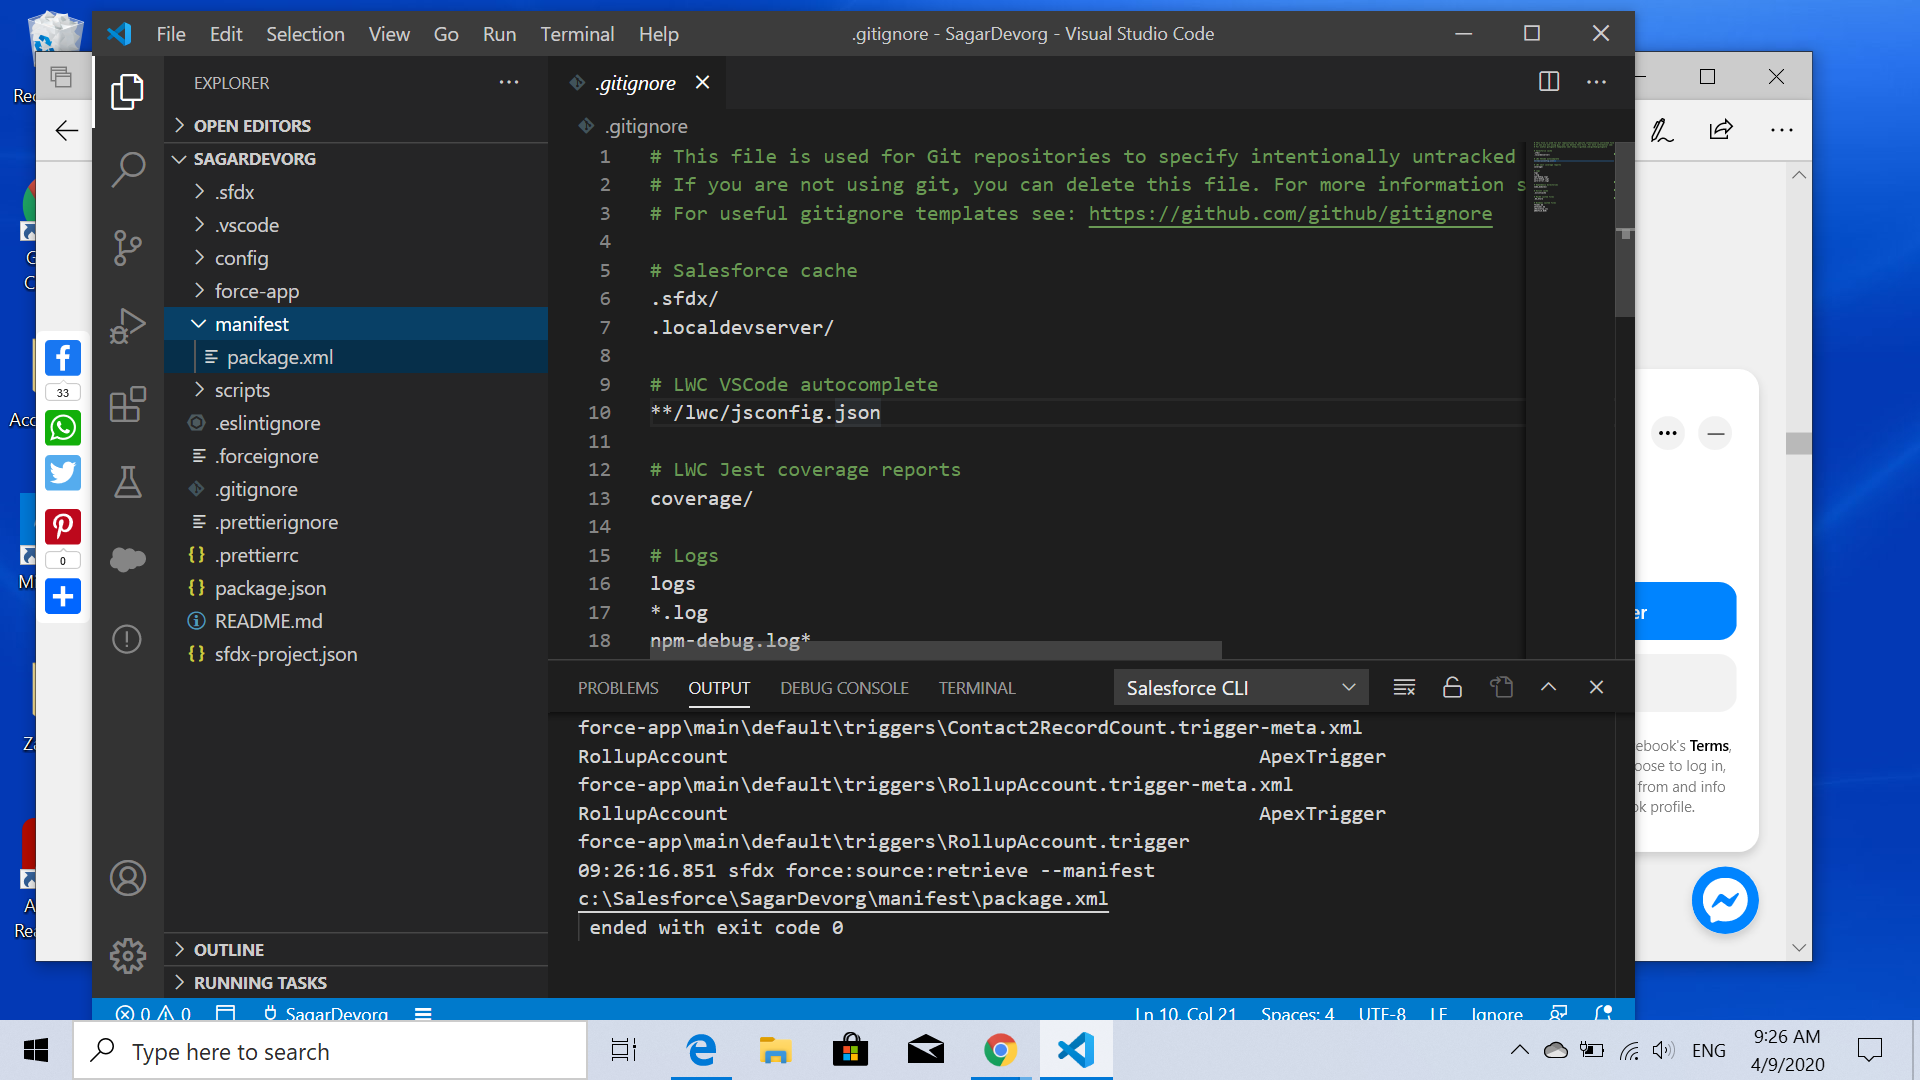Screen dimensions: 1920x1080
Task: Open Google Chrome from taskbar
Action: click(x=1000, y=1051)
